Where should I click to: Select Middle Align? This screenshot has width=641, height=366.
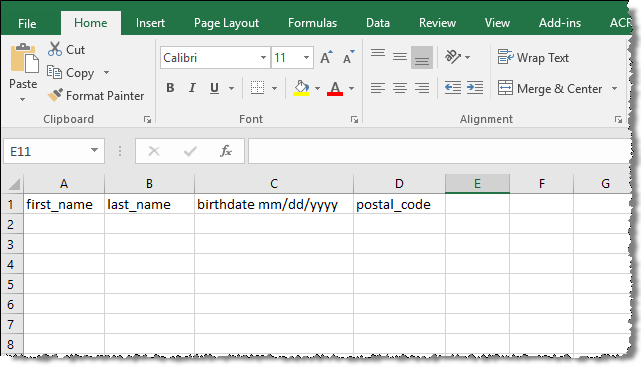(400, 57)
